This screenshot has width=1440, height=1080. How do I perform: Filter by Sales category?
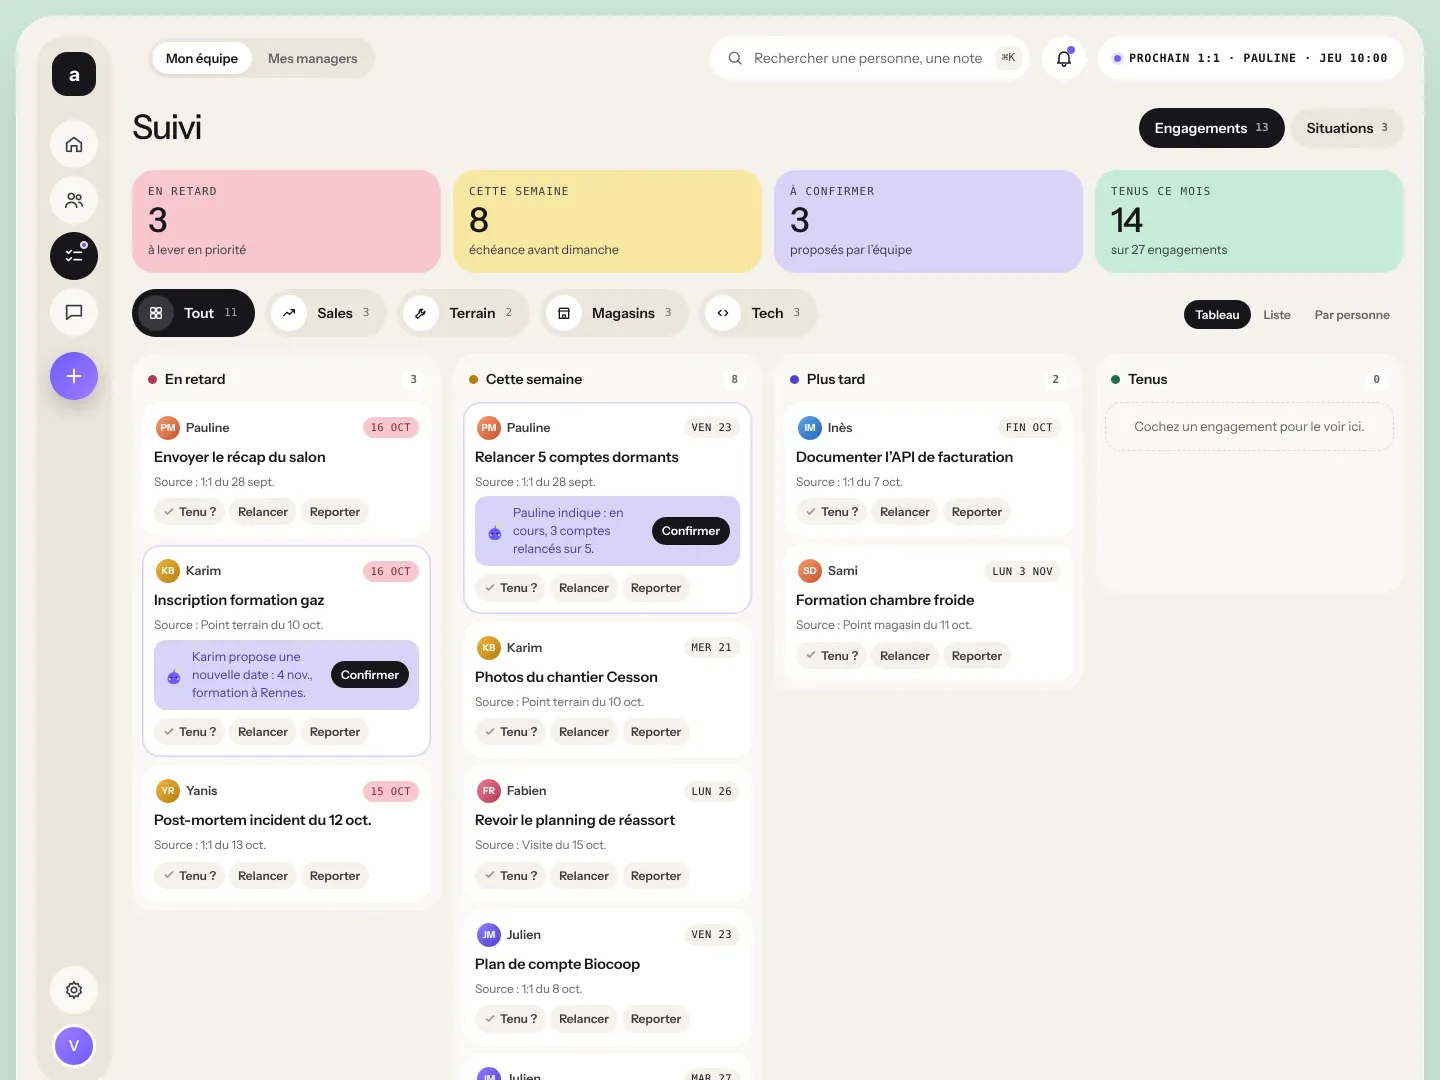pos(326,313)
